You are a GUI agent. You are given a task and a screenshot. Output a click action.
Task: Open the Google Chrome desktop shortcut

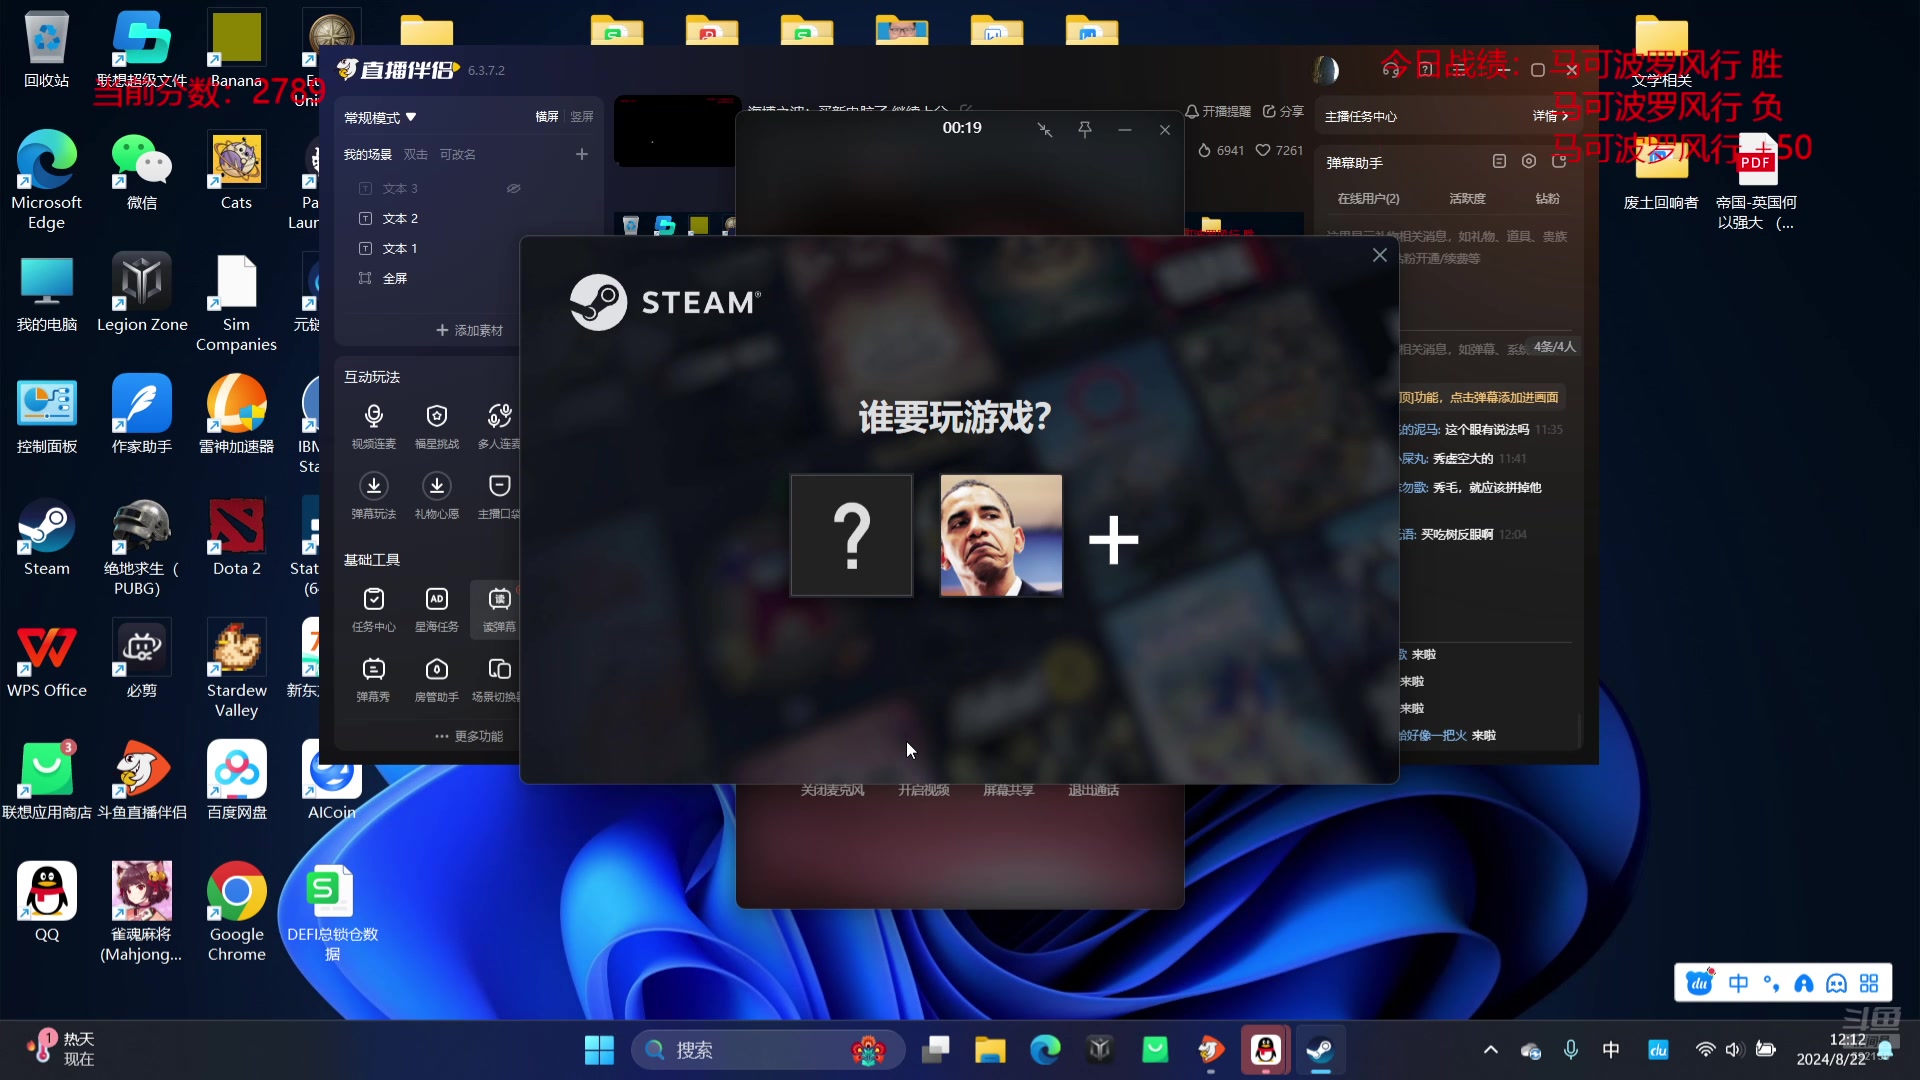pyautogui.click(x=237, y=912)
